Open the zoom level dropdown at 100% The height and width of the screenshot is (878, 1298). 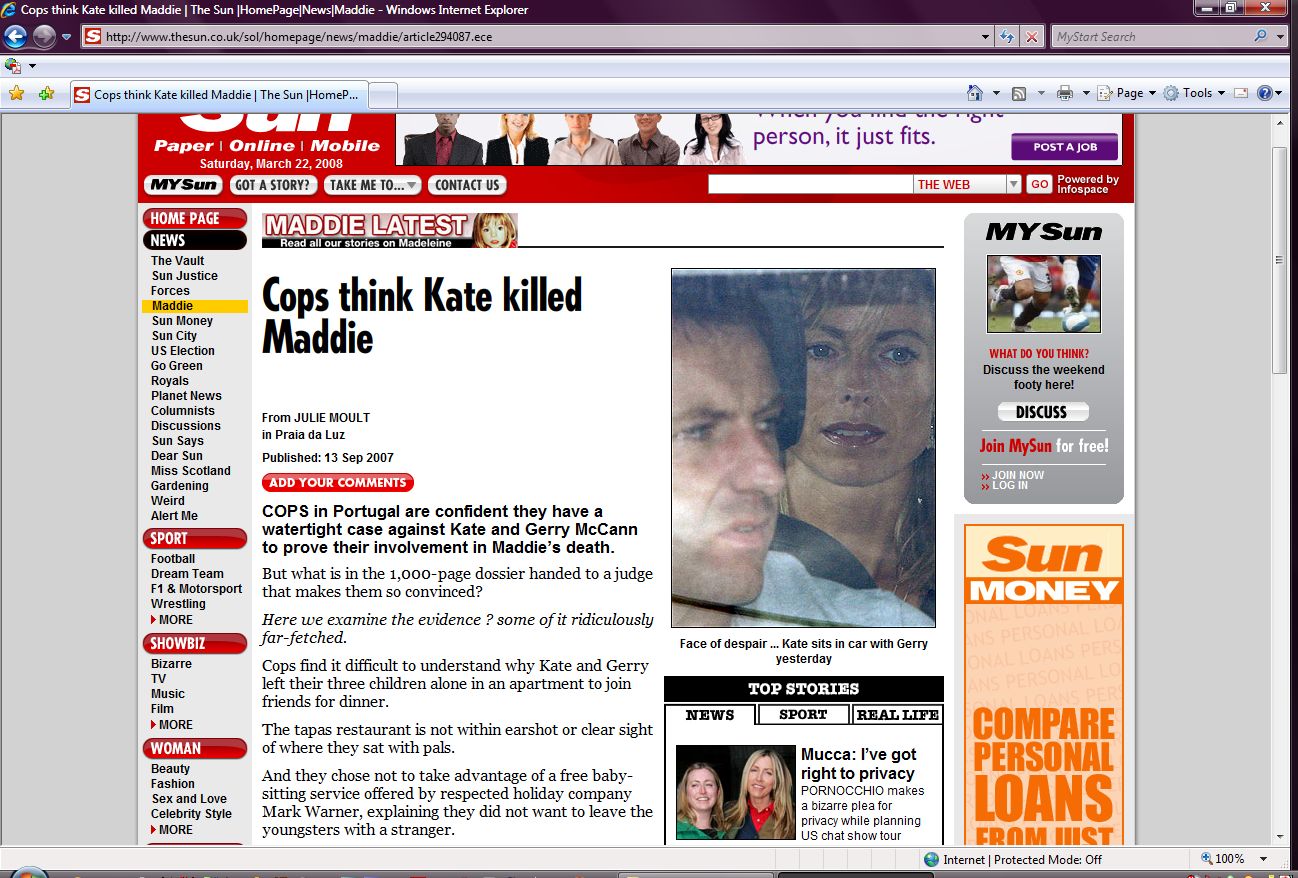1263,859
